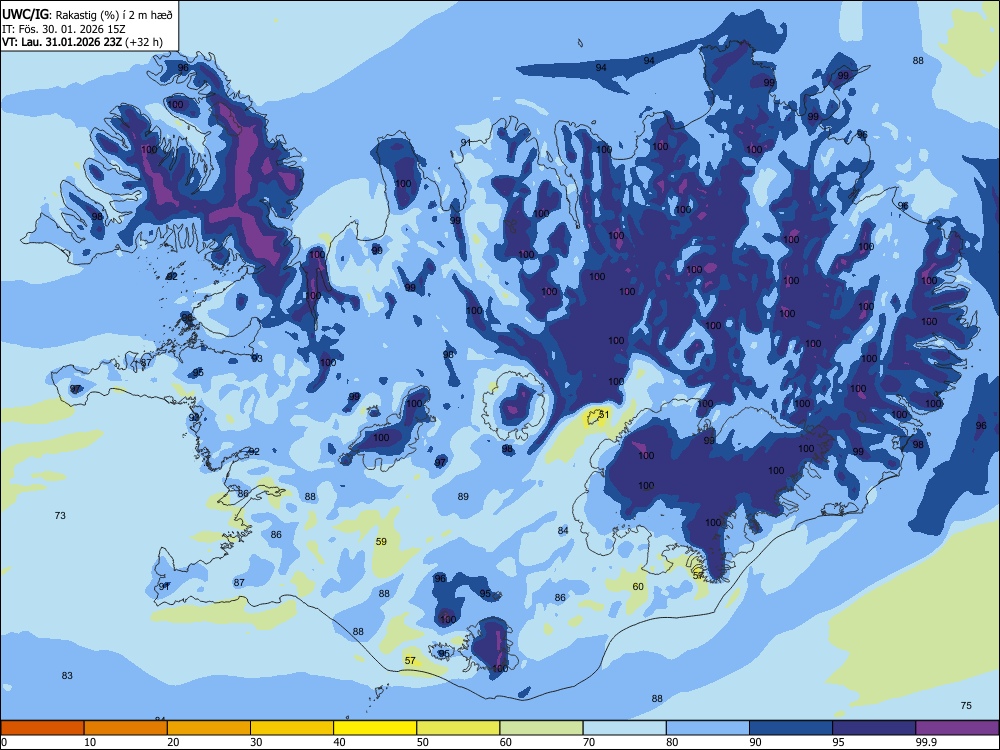Click the pale yellow 50–60 legend swatch
Screen dimensions: 1000x750
point(458,728)
